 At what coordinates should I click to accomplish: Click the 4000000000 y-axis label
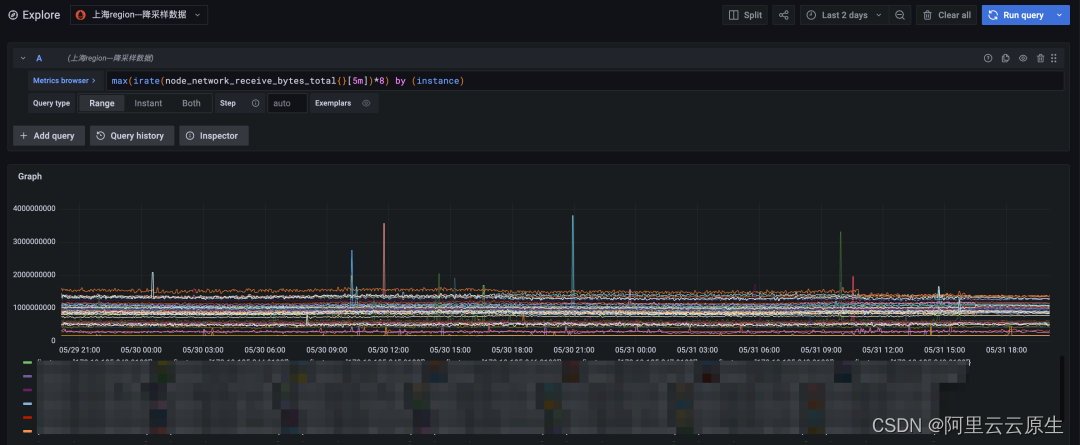pos(34,209)
